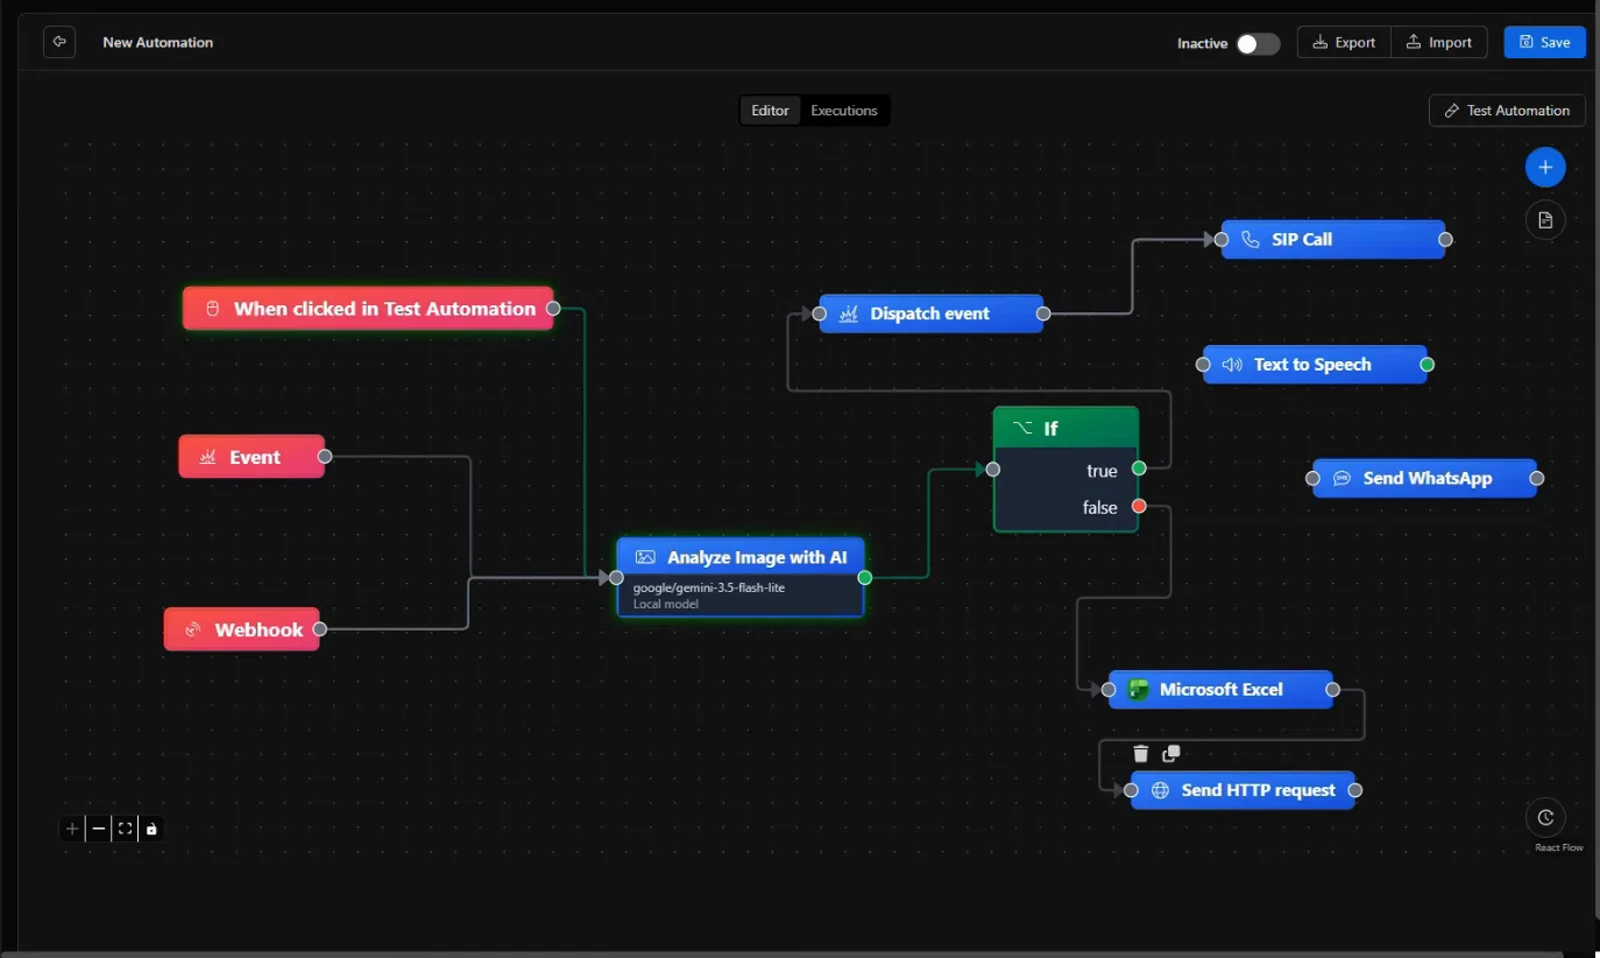Click the Analyze Image with AI picture icon
This screenshot has height=958, width=1600.
645,557
